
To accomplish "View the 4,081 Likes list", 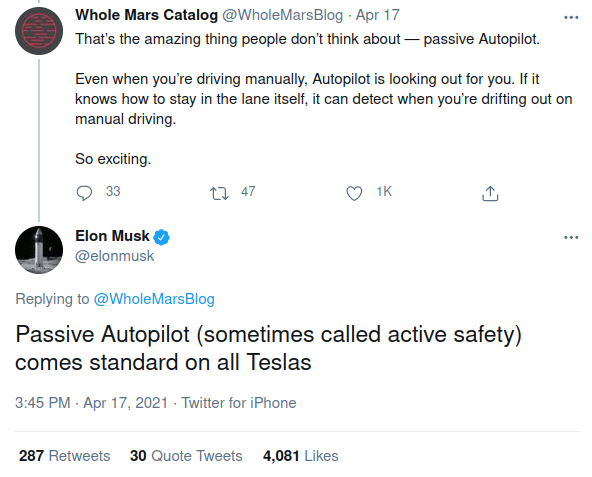I will [301, 455].
